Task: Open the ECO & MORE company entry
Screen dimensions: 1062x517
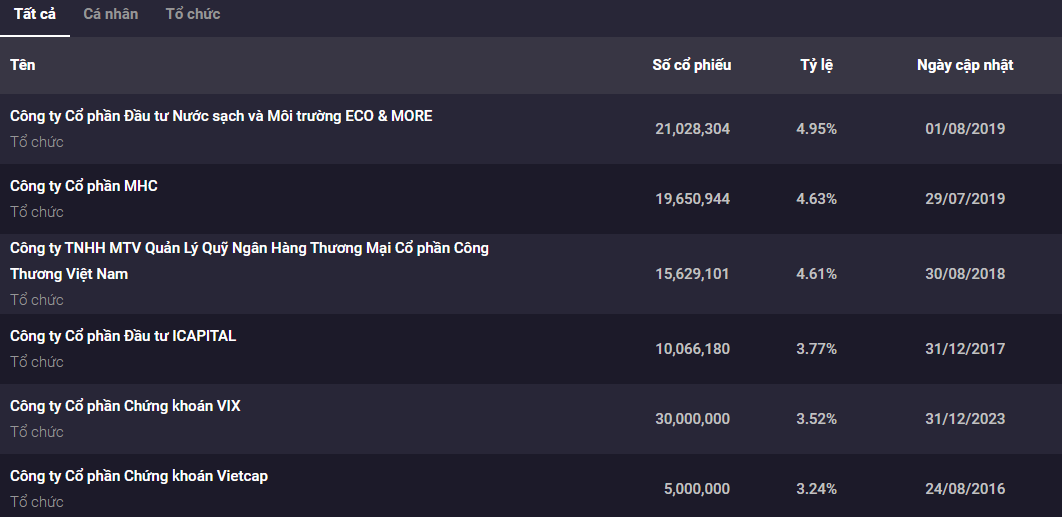Action: (x=221, y=116)
